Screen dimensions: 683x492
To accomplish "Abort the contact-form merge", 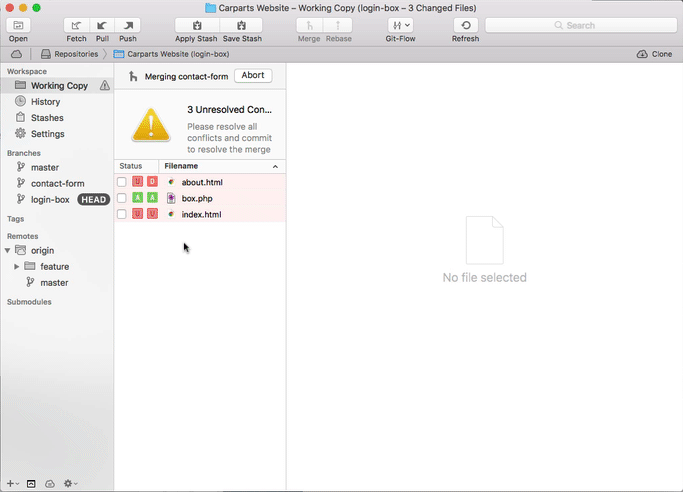I will click(x=252, y=76).
